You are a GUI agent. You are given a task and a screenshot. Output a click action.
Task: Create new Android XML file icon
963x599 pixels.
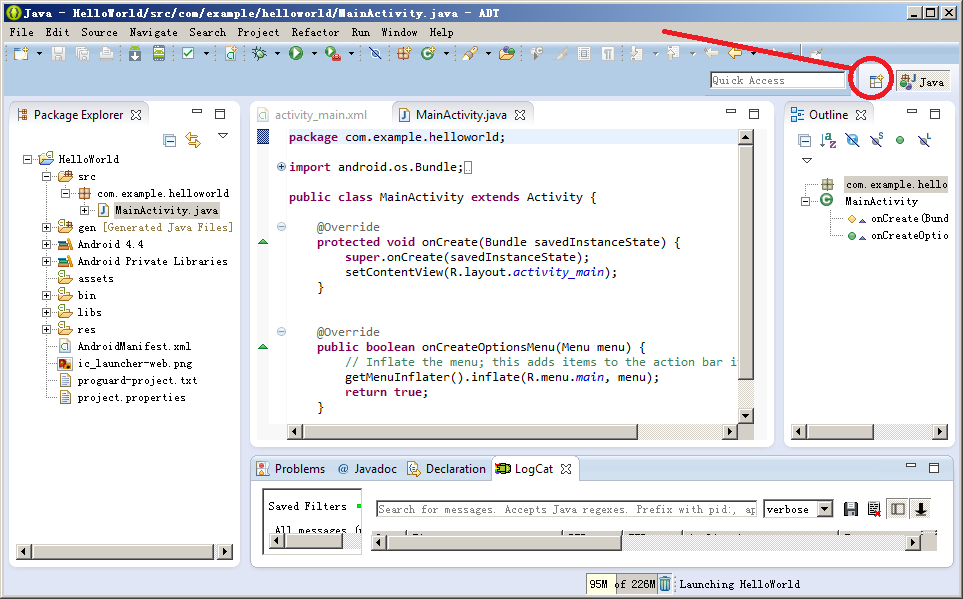coord(232,54)
